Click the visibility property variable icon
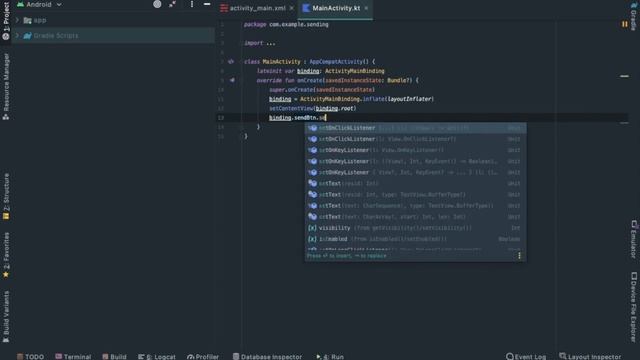 (x=312, y=228)
